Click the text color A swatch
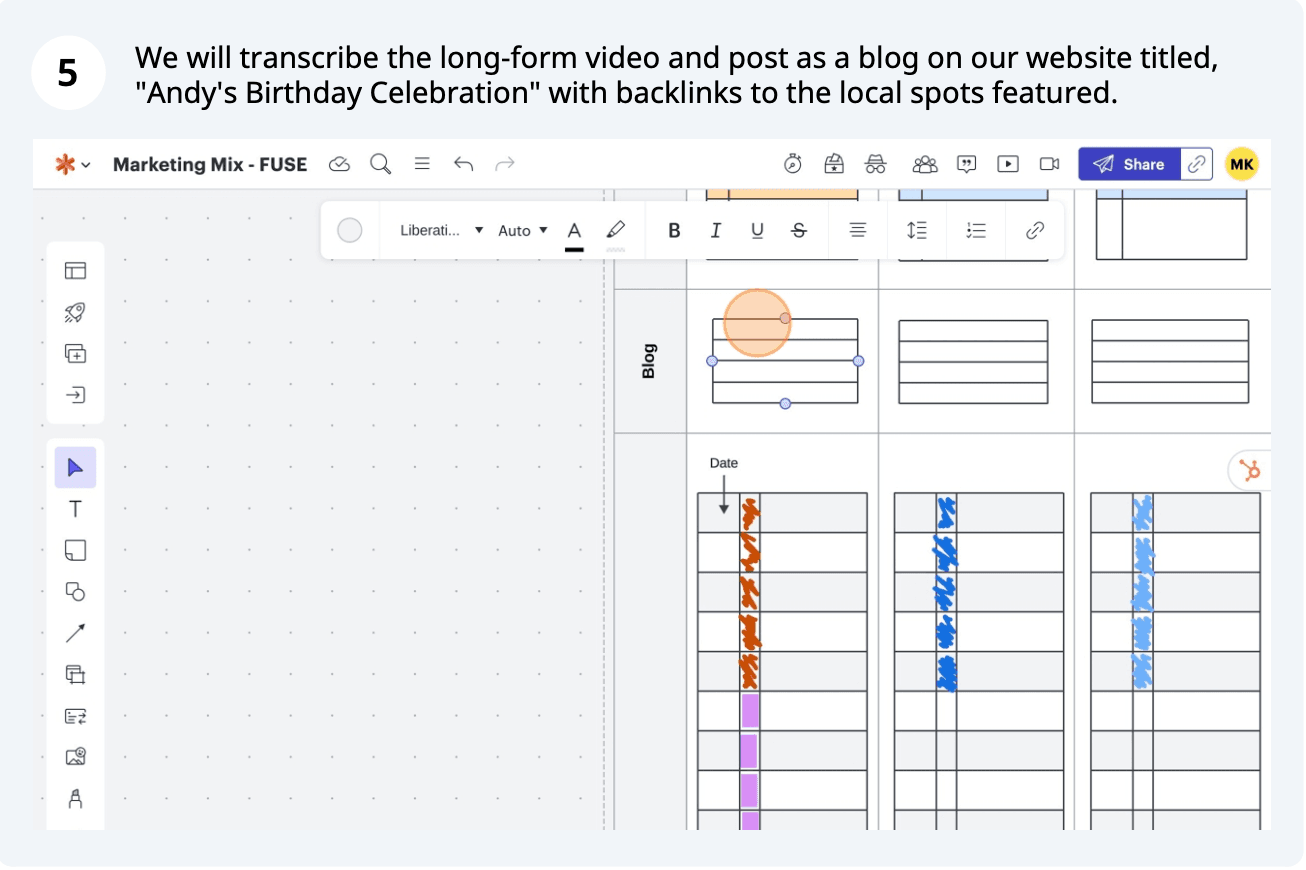This screenshot has width=1306, height=870. 574,232
